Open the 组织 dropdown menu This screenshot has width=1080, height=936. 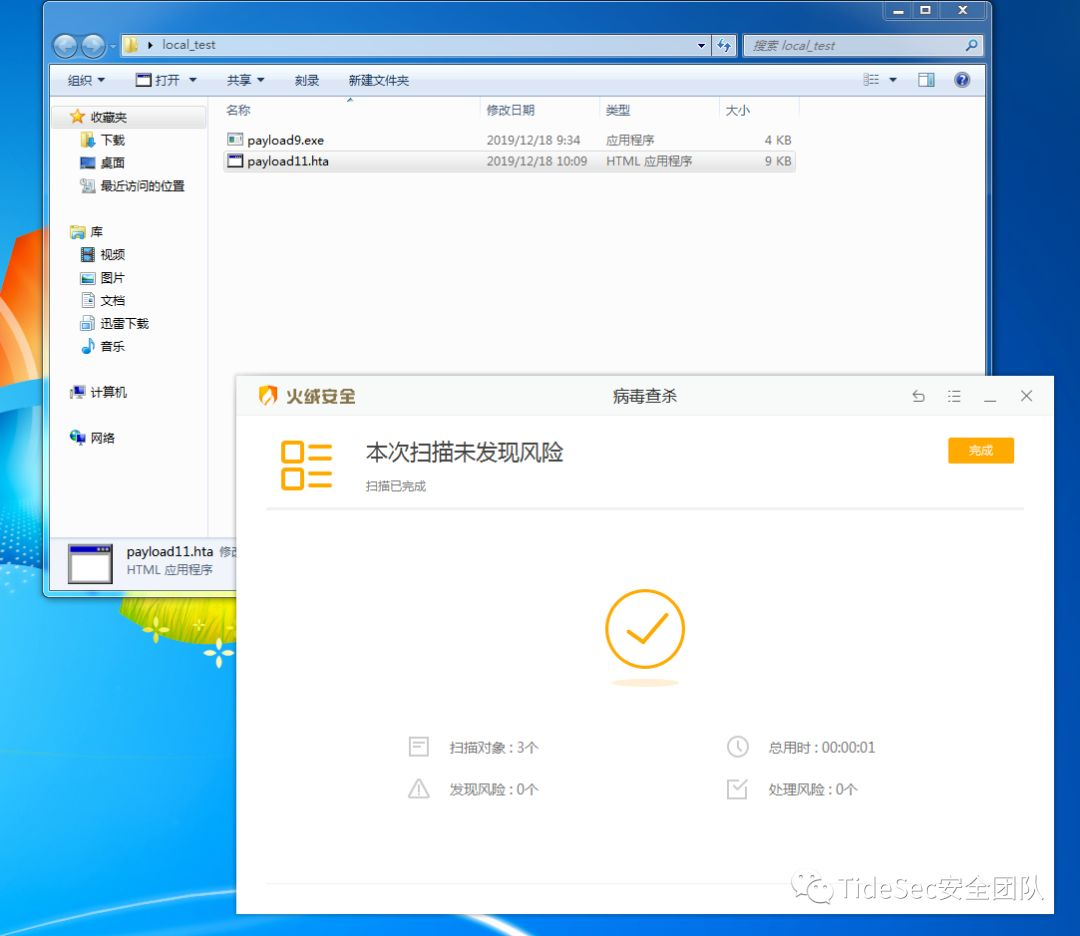[86, 81]
